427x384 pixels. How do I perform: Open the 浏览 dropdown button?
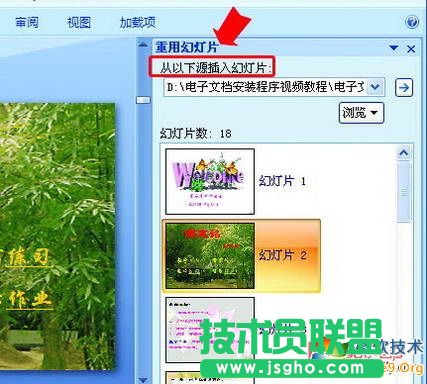(x=361, y=113)
